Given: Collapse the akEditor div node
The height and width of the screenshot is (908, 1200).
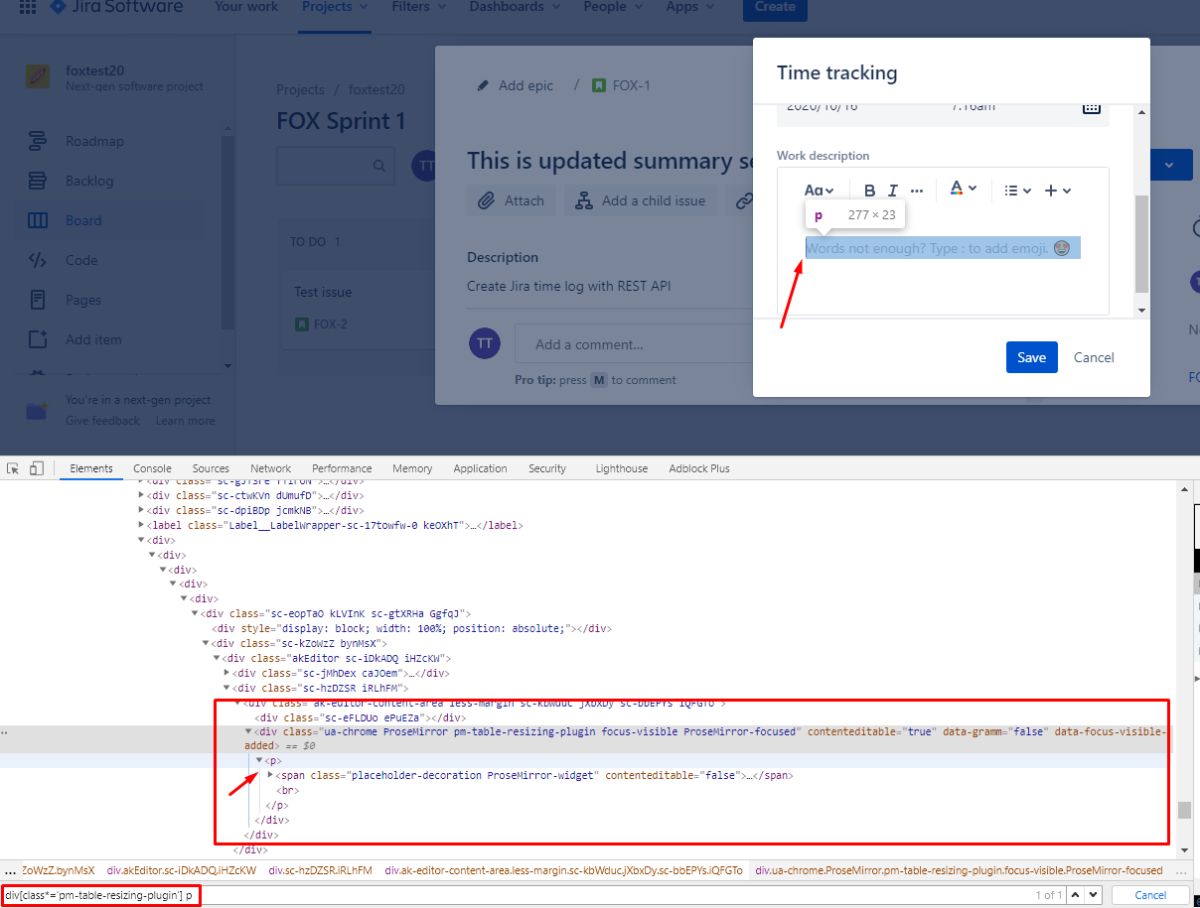Looking at the screenshot, I should pos(216,659).
